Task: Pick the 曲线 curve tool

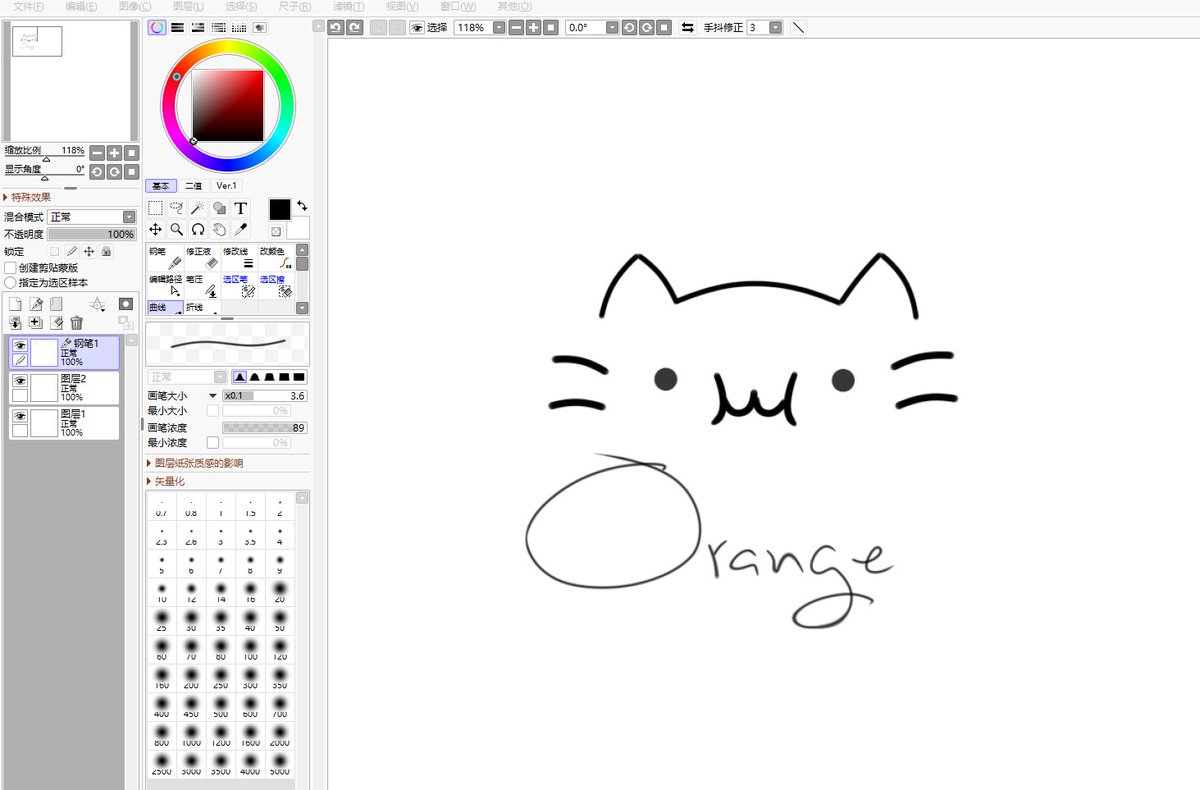Action: click(x=165, y=307)
